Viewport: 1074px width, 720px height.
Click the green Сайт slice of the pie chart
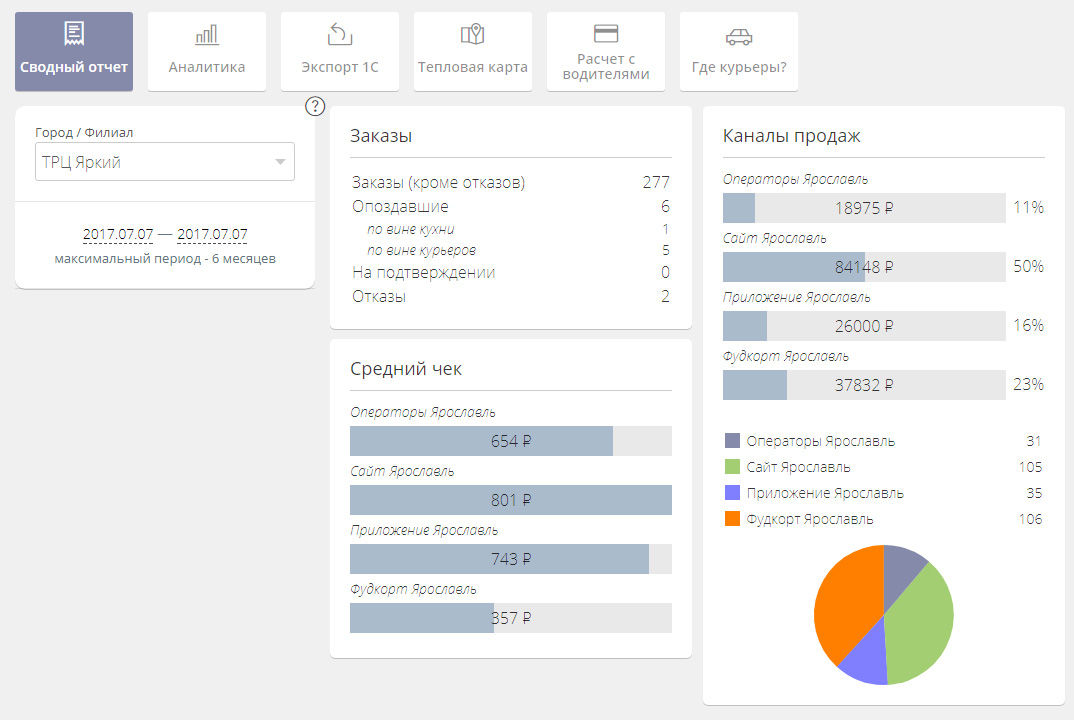921,623
